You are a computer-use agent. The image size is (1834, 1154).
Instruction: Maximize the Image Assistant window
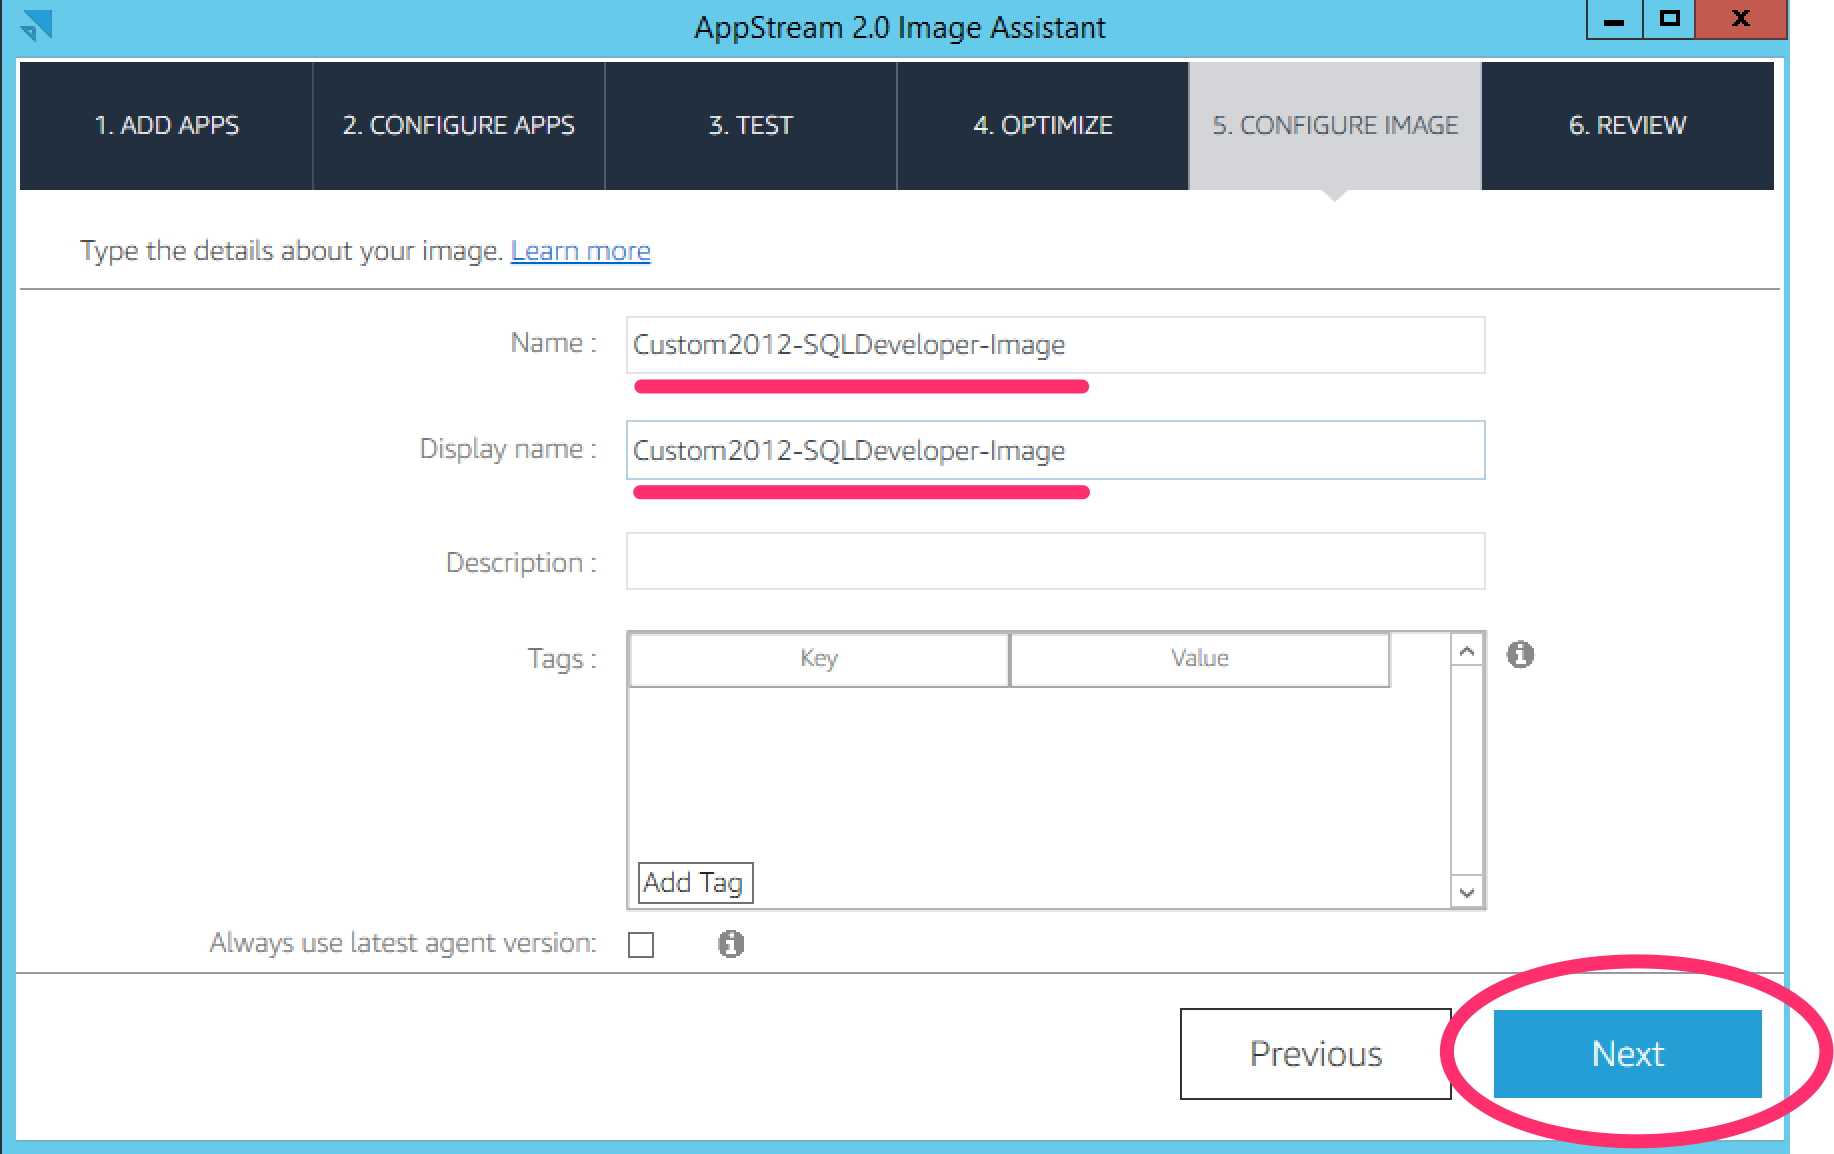[1669, 20]
